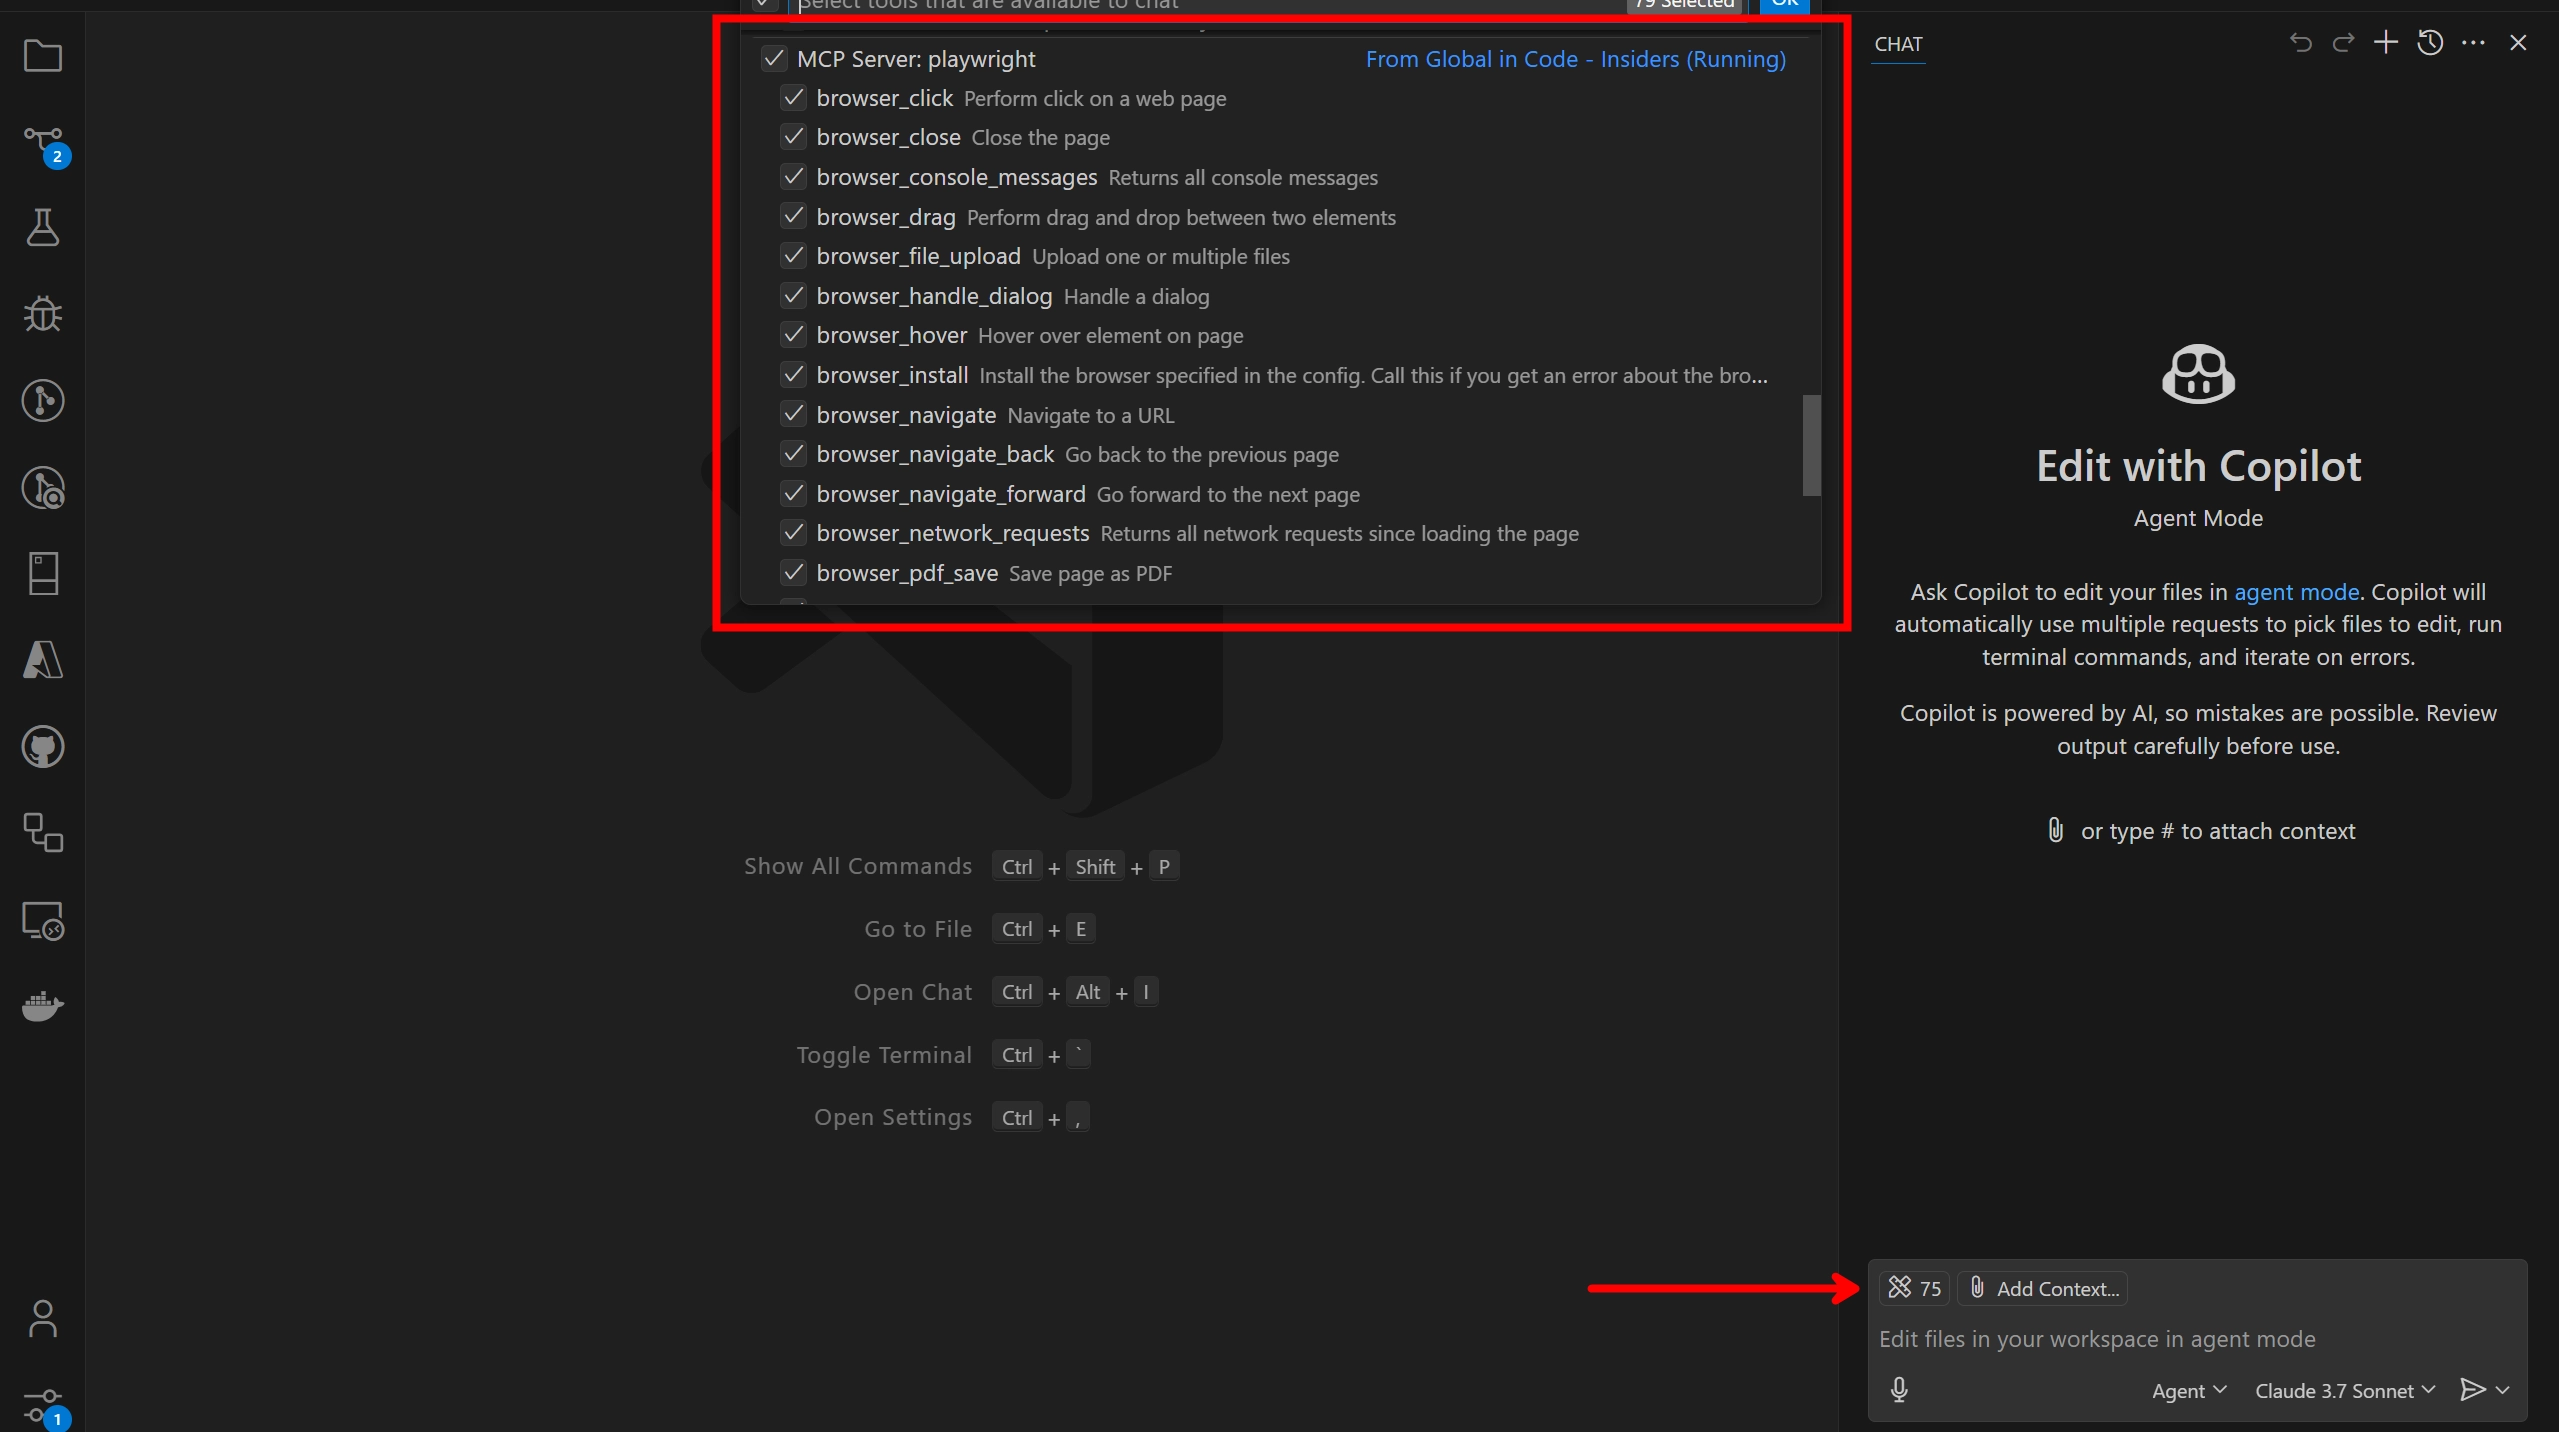
Task: Click the agent mode link
Action: pos(2296,592)
